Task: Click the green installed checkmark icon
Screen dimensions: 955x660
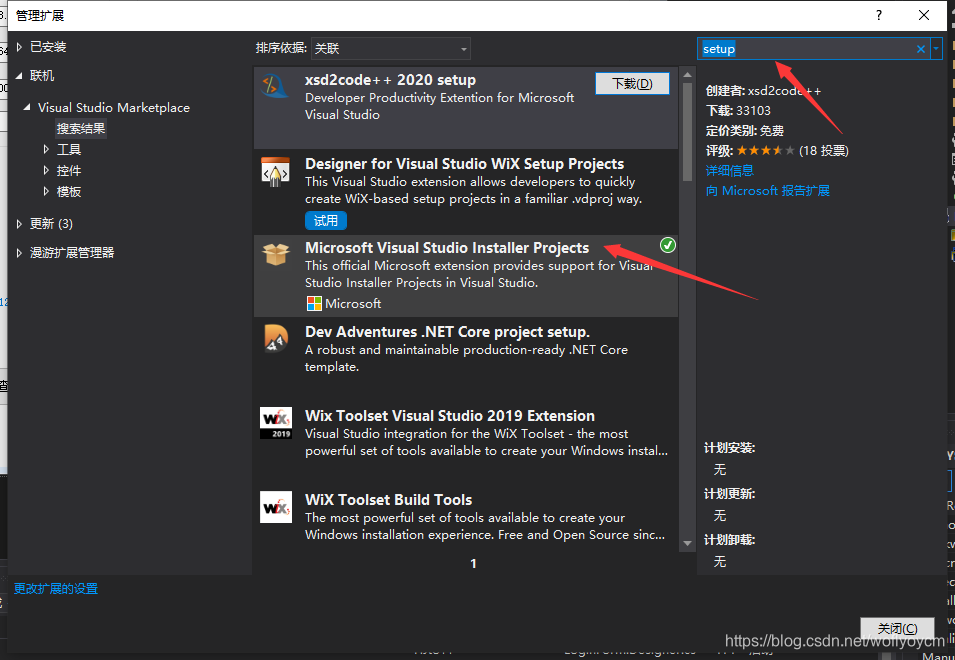Action: pos(668,245)
